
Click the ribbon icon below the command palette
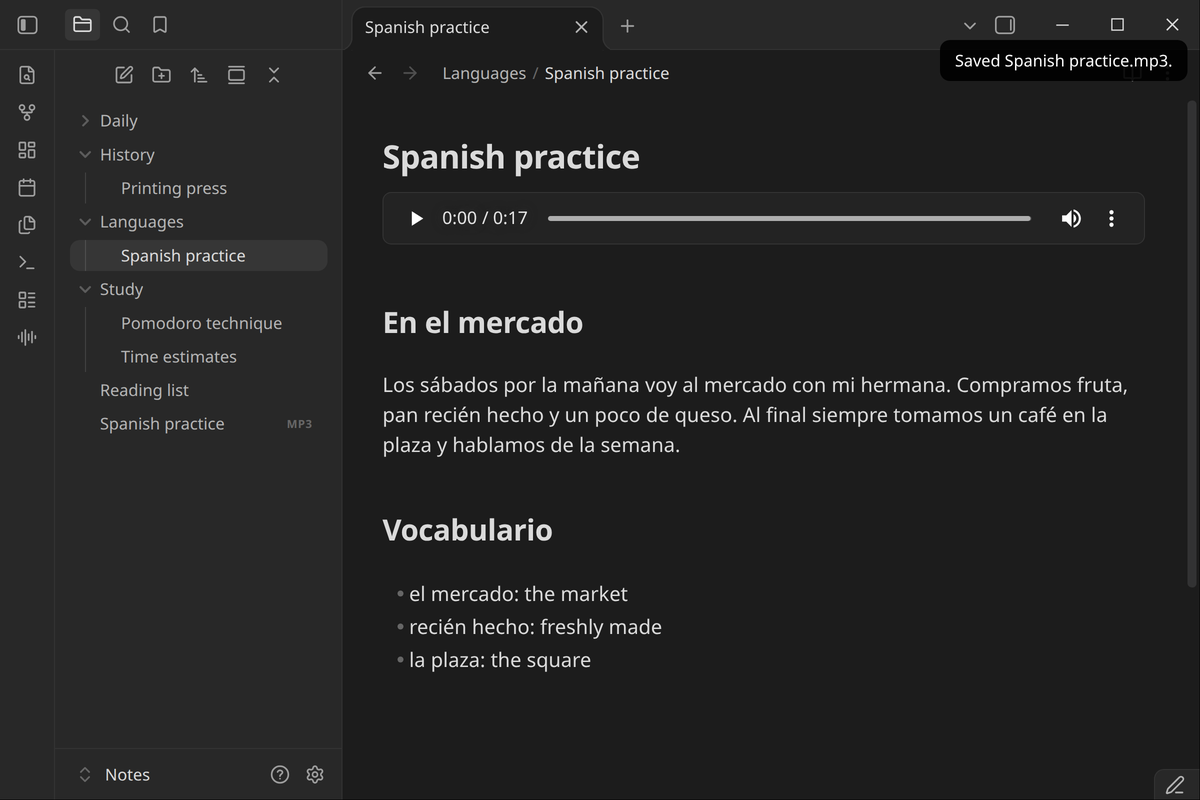(27, 300)
